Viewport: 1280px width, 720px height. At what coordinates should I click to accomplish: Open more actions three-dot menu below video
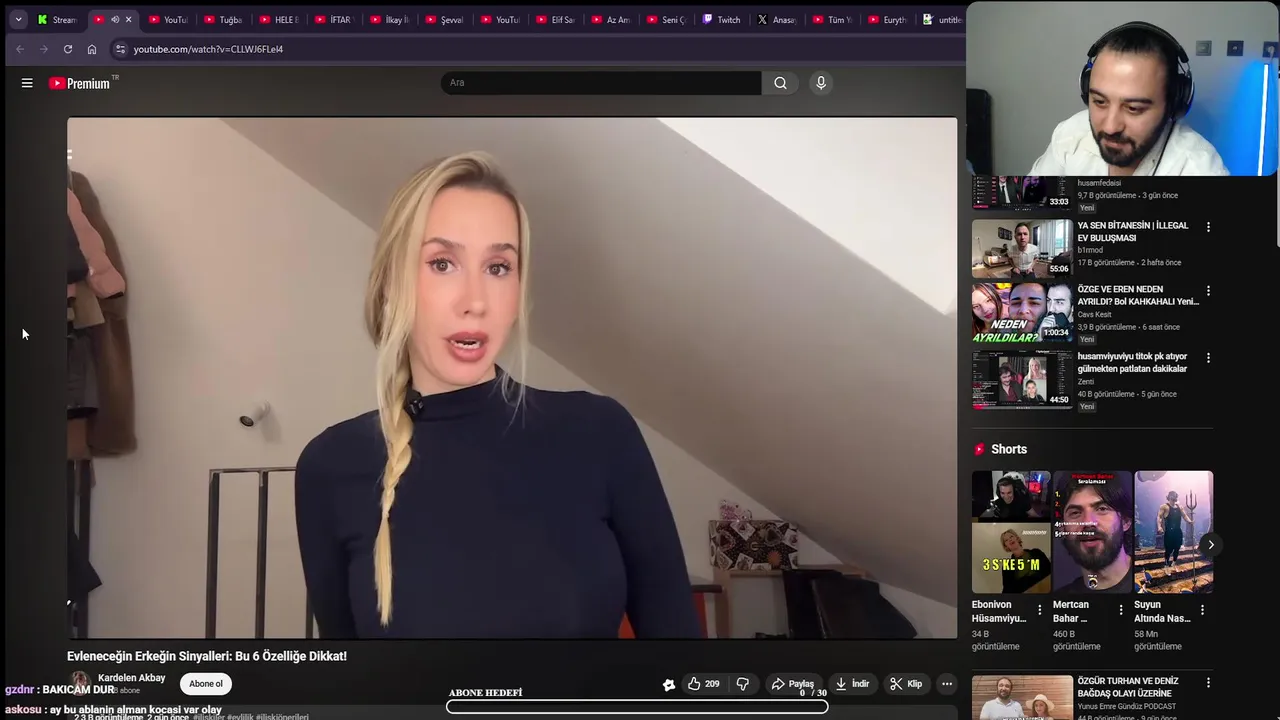(x=947, y=684)
